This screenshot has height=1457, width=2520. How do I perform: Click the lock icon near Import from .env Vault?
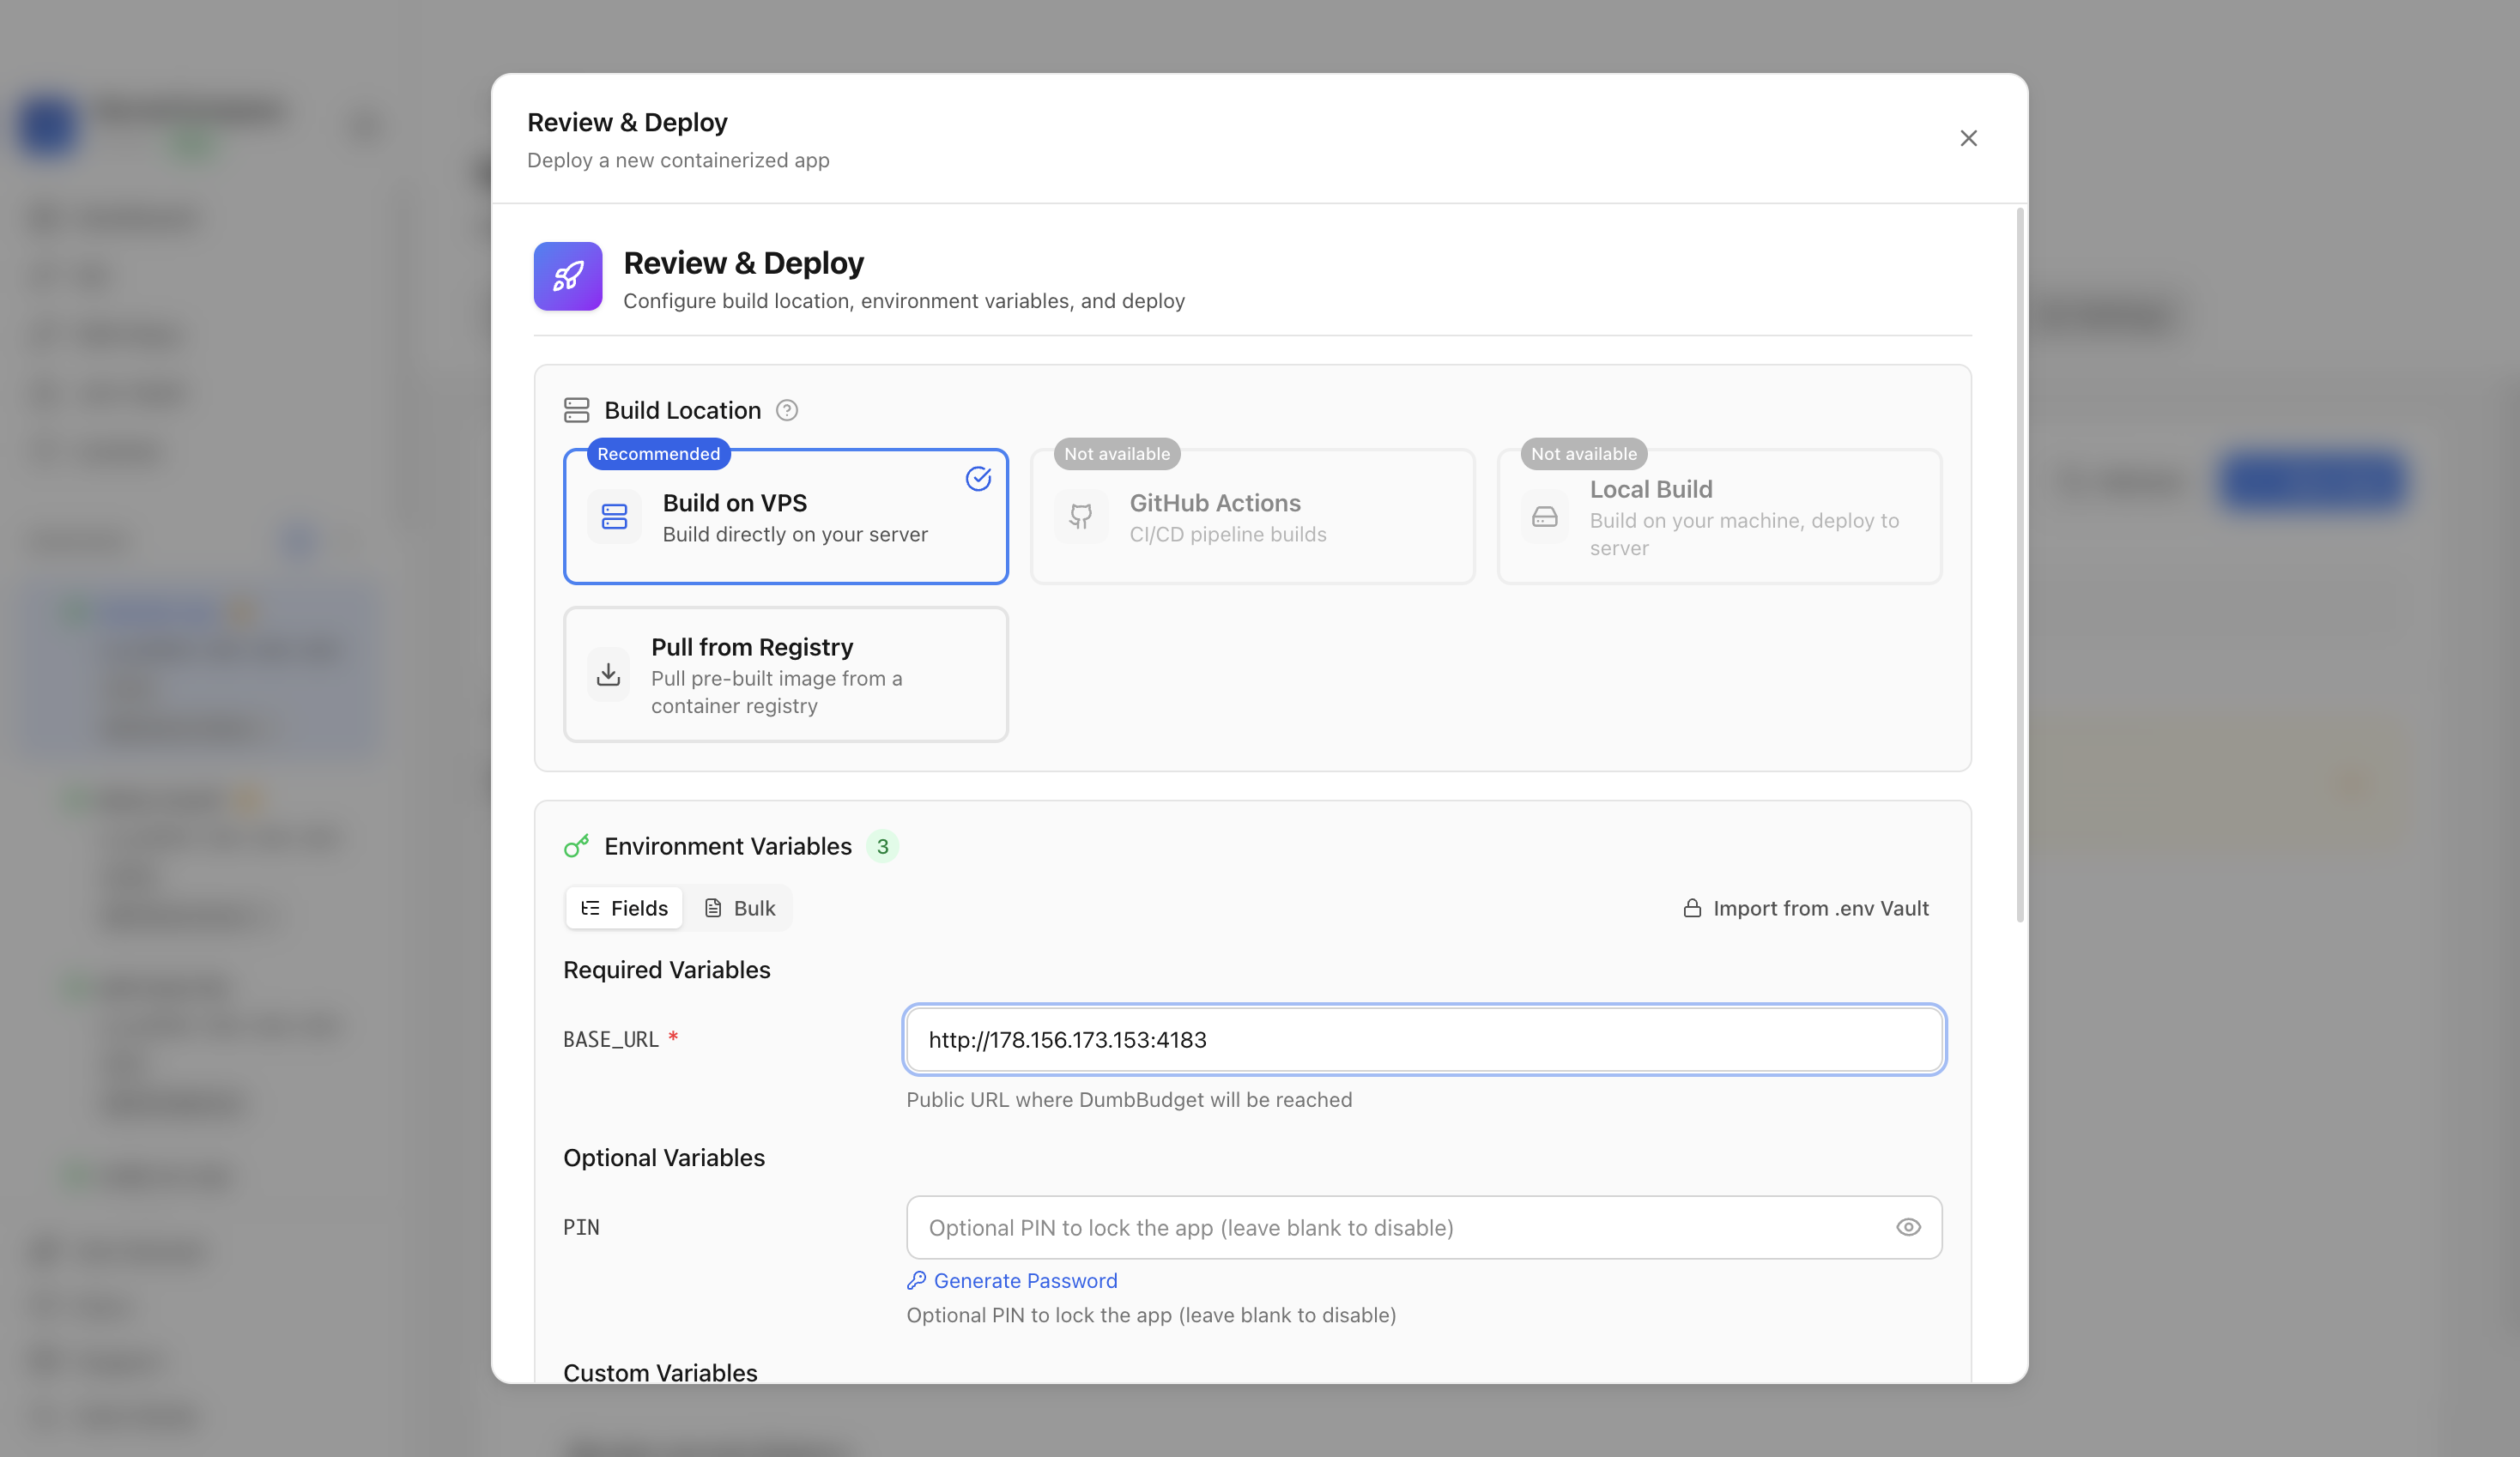coord(1692,908)
